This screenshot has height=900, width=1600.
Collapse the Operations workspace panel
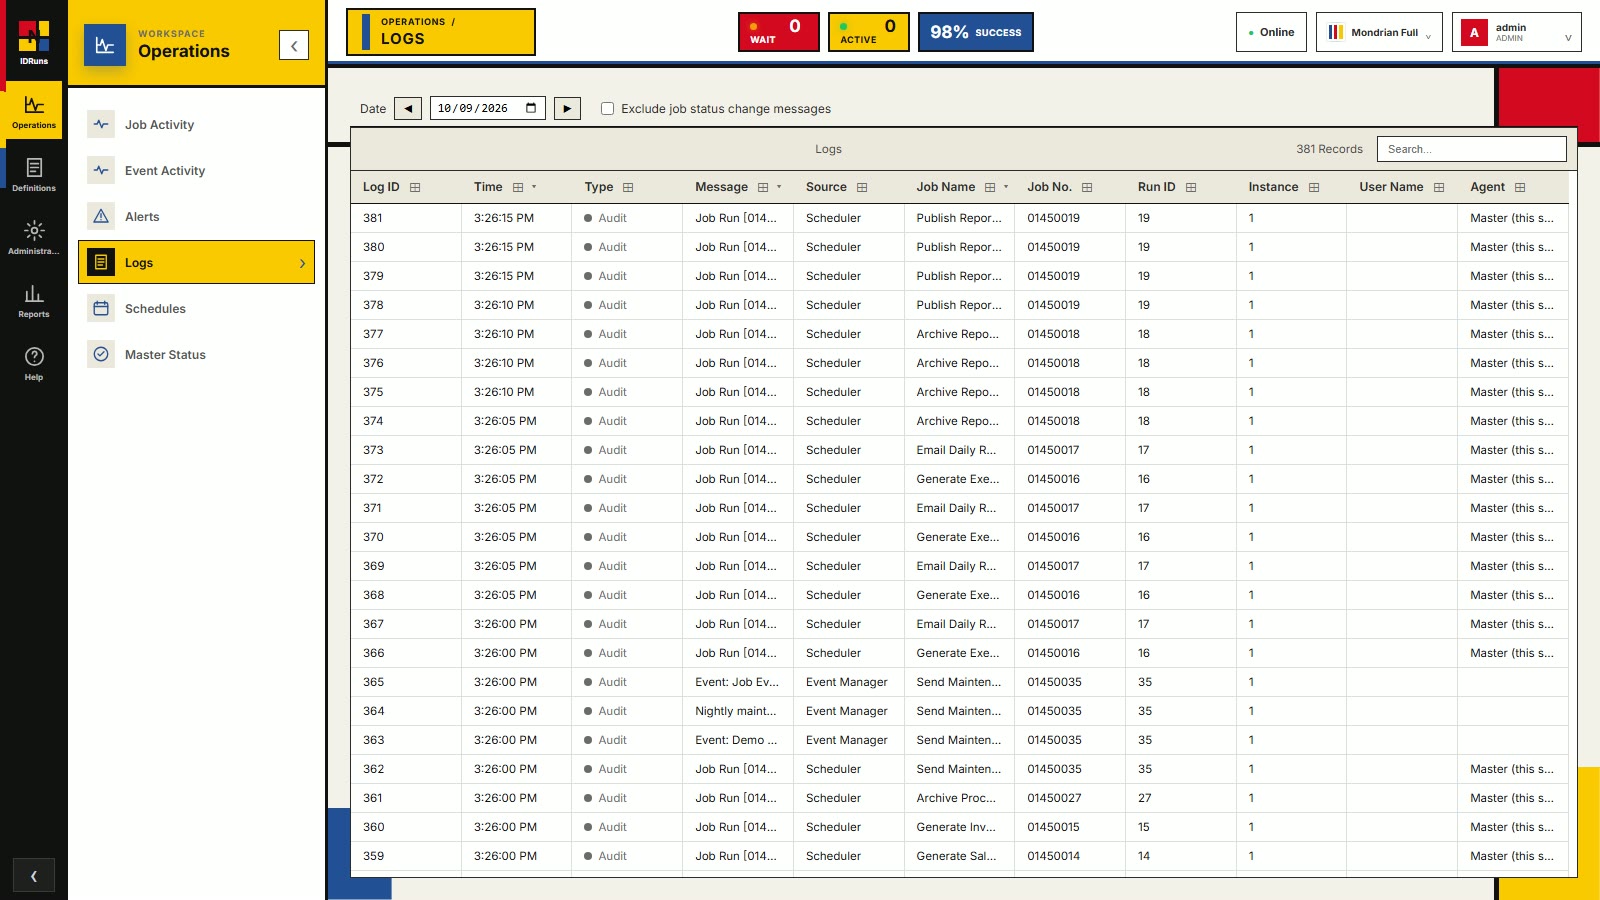point(294,45)
